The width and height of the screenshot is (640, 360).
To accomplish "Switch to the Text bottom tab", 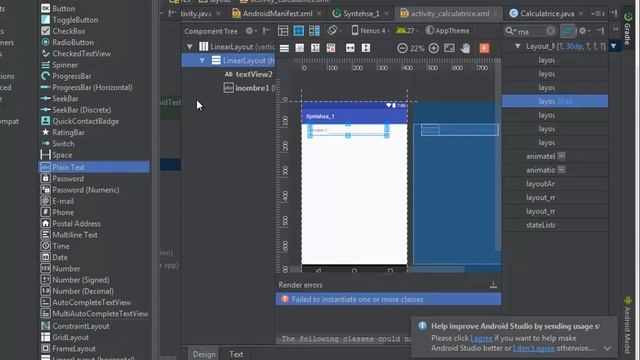I will pyautogui.click(x=236, y=354).
